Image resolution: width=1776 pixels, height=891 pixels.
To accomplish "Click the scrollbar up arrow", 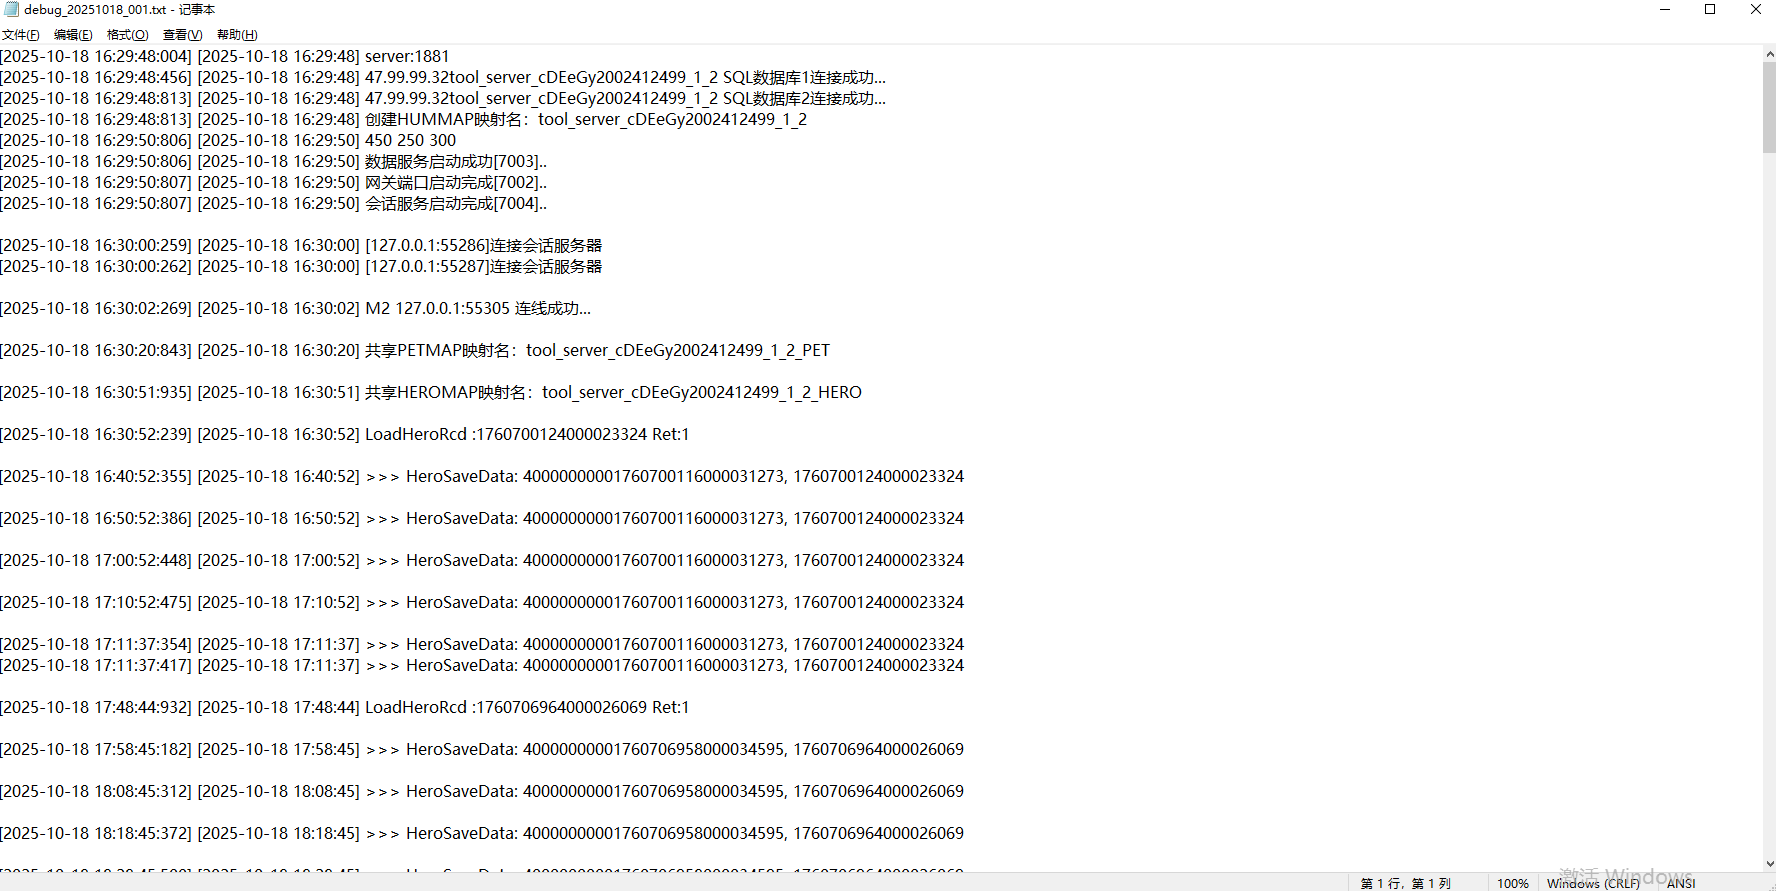I will coord(1768,54).
